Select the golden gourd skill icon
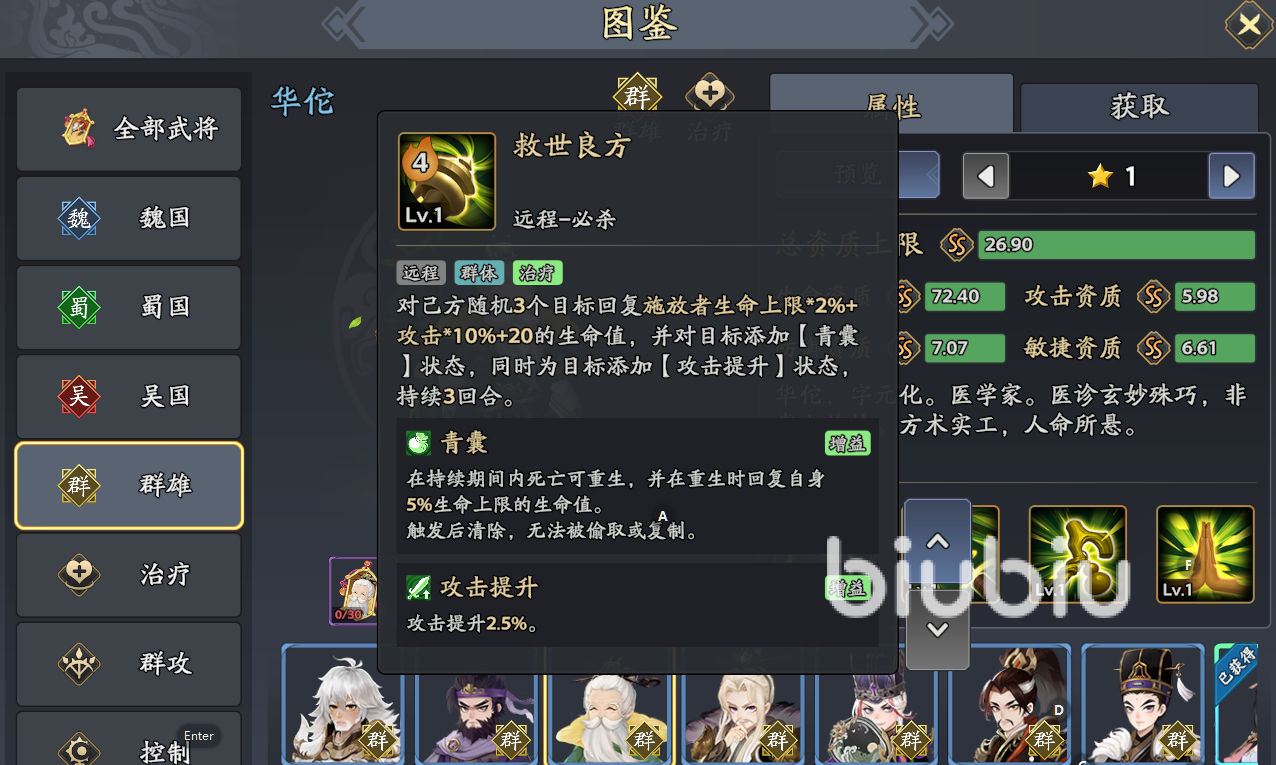Viewport: 1276px width, 765px height. pos(1078,554)
